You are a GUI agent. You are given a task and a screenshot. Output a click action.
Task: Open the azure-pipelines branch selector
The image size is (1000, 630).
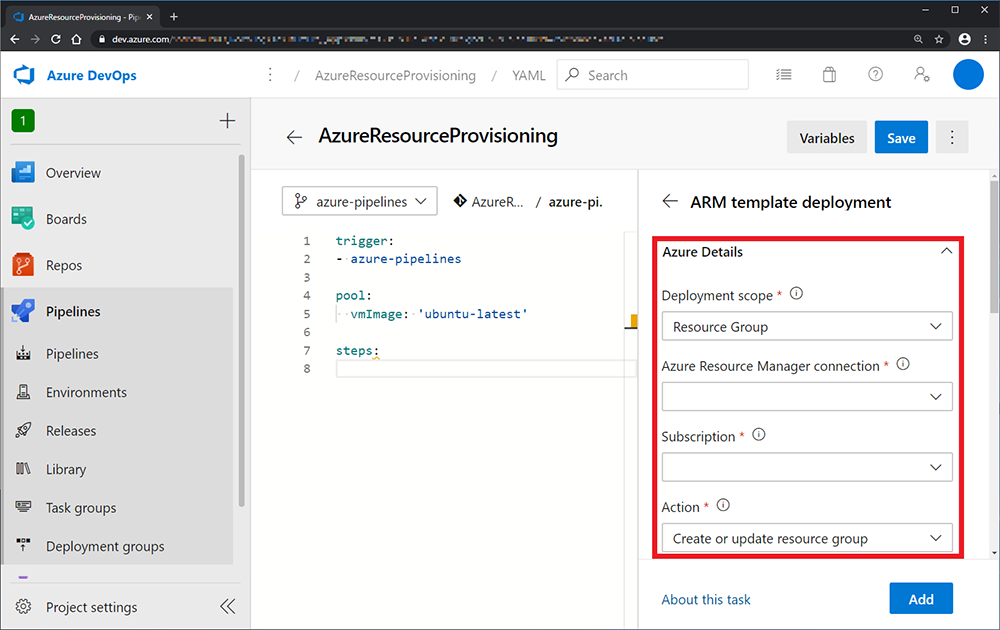(x=360, y=201)
